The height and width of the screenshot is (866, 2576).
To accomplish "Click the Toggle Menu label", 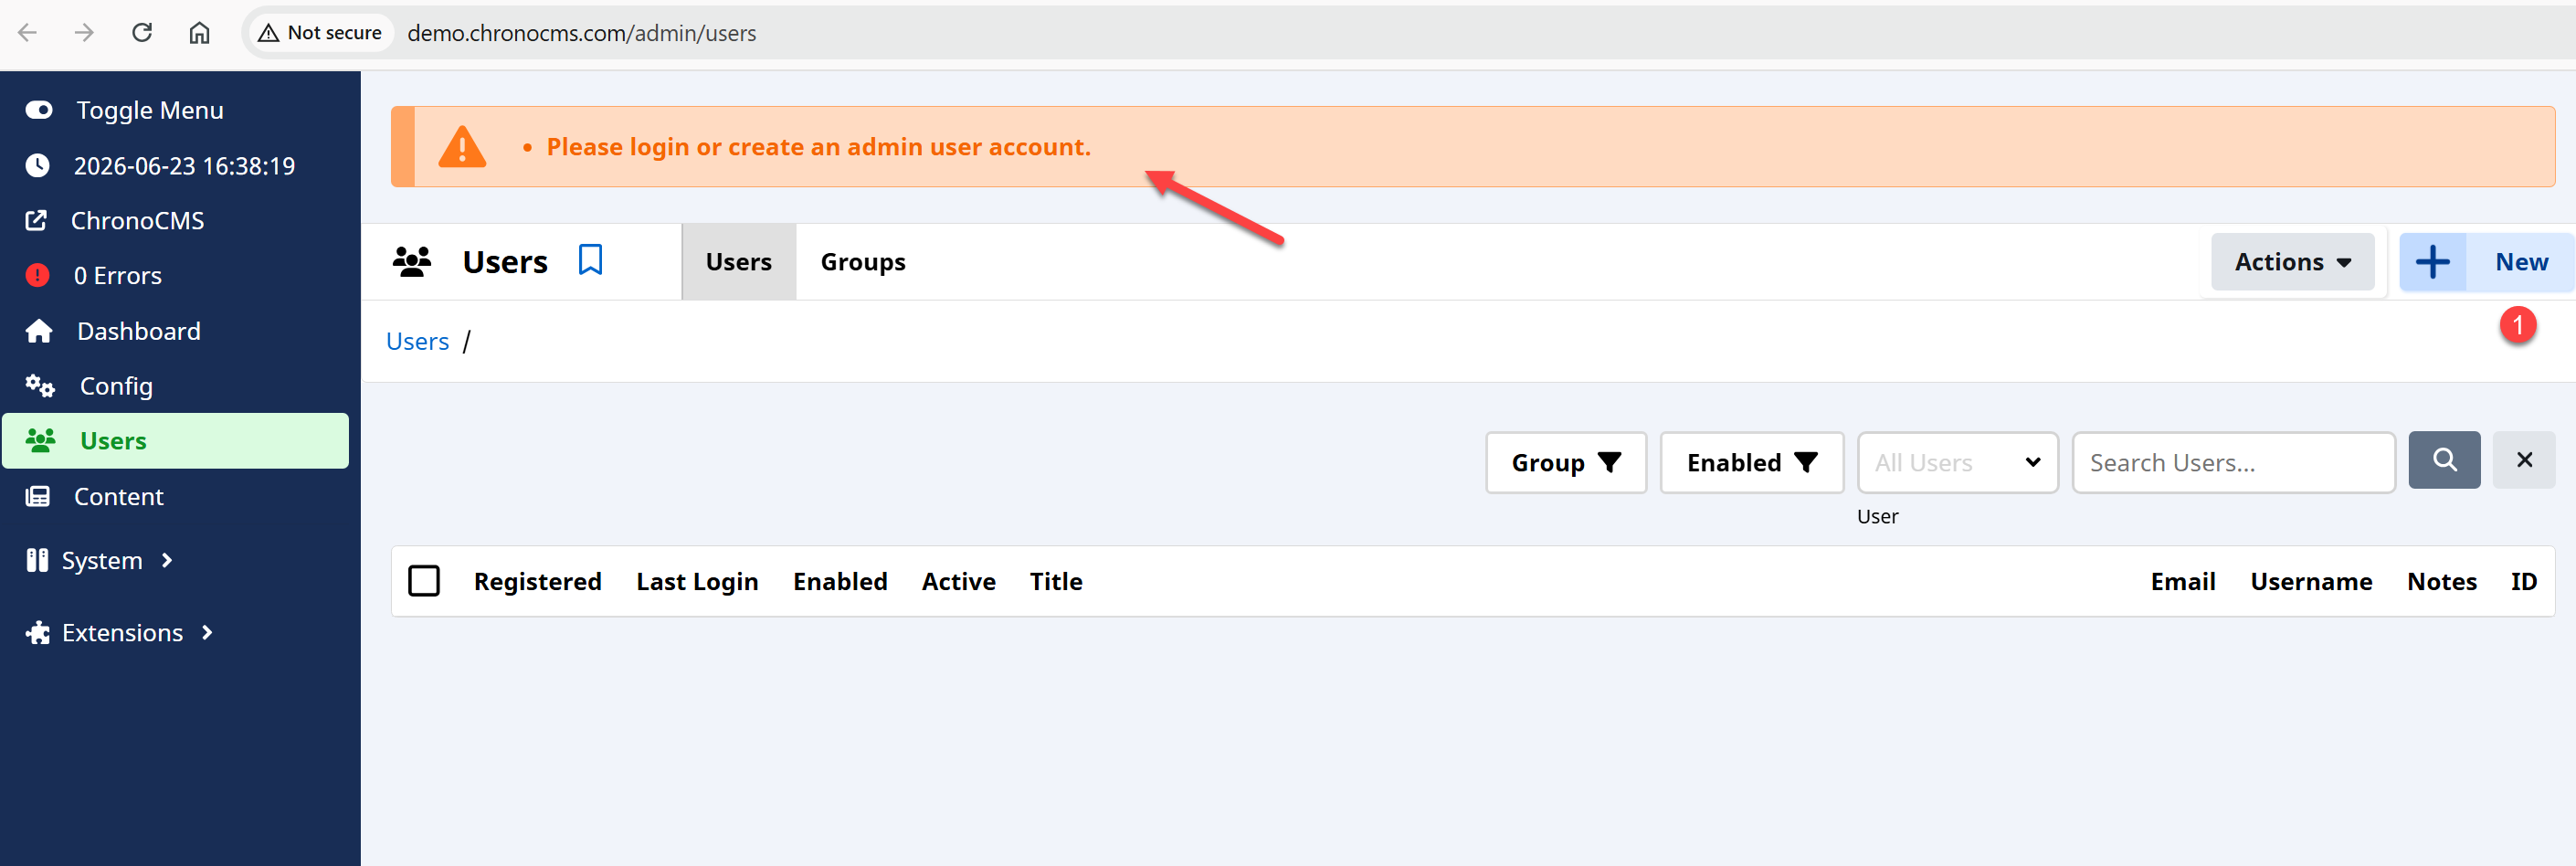I will tap(150, 110).
